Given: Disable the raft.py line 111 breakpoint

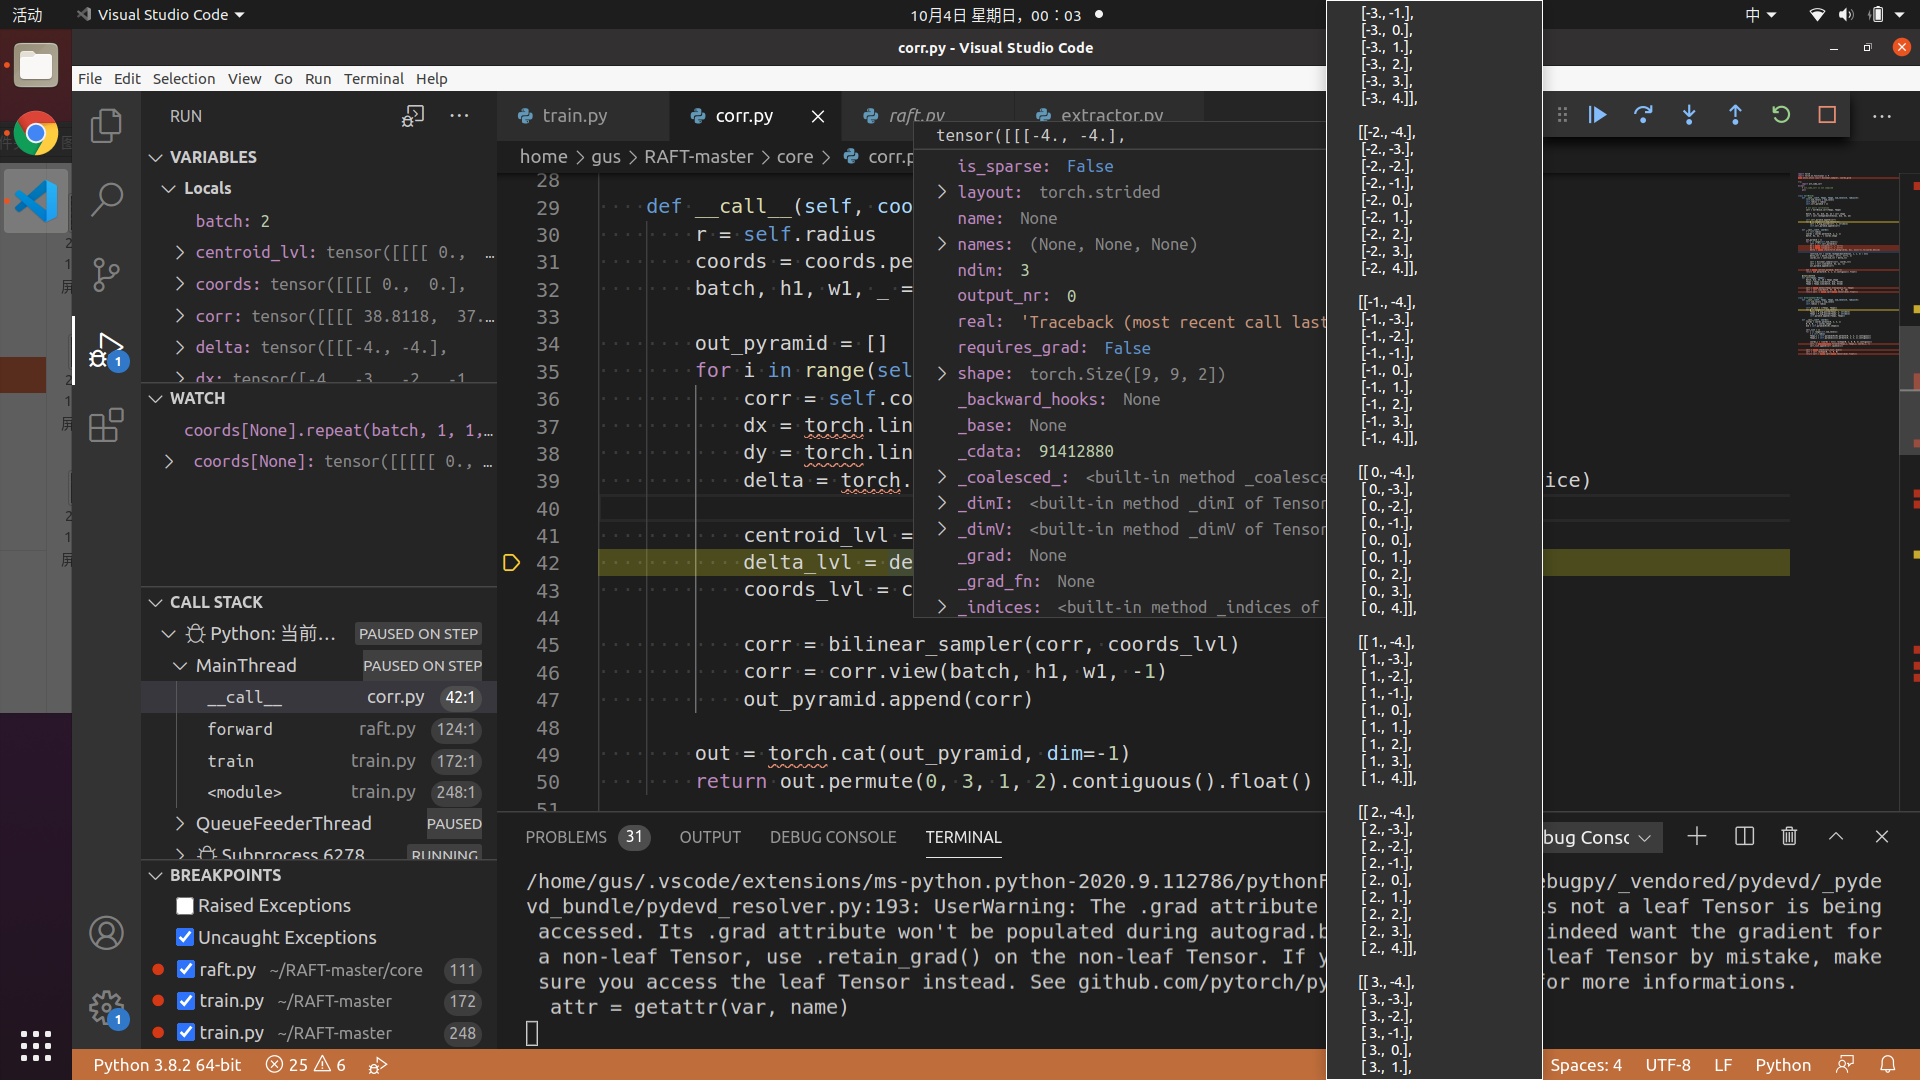Looking at the screenshot, I should (x=185, y=970).
